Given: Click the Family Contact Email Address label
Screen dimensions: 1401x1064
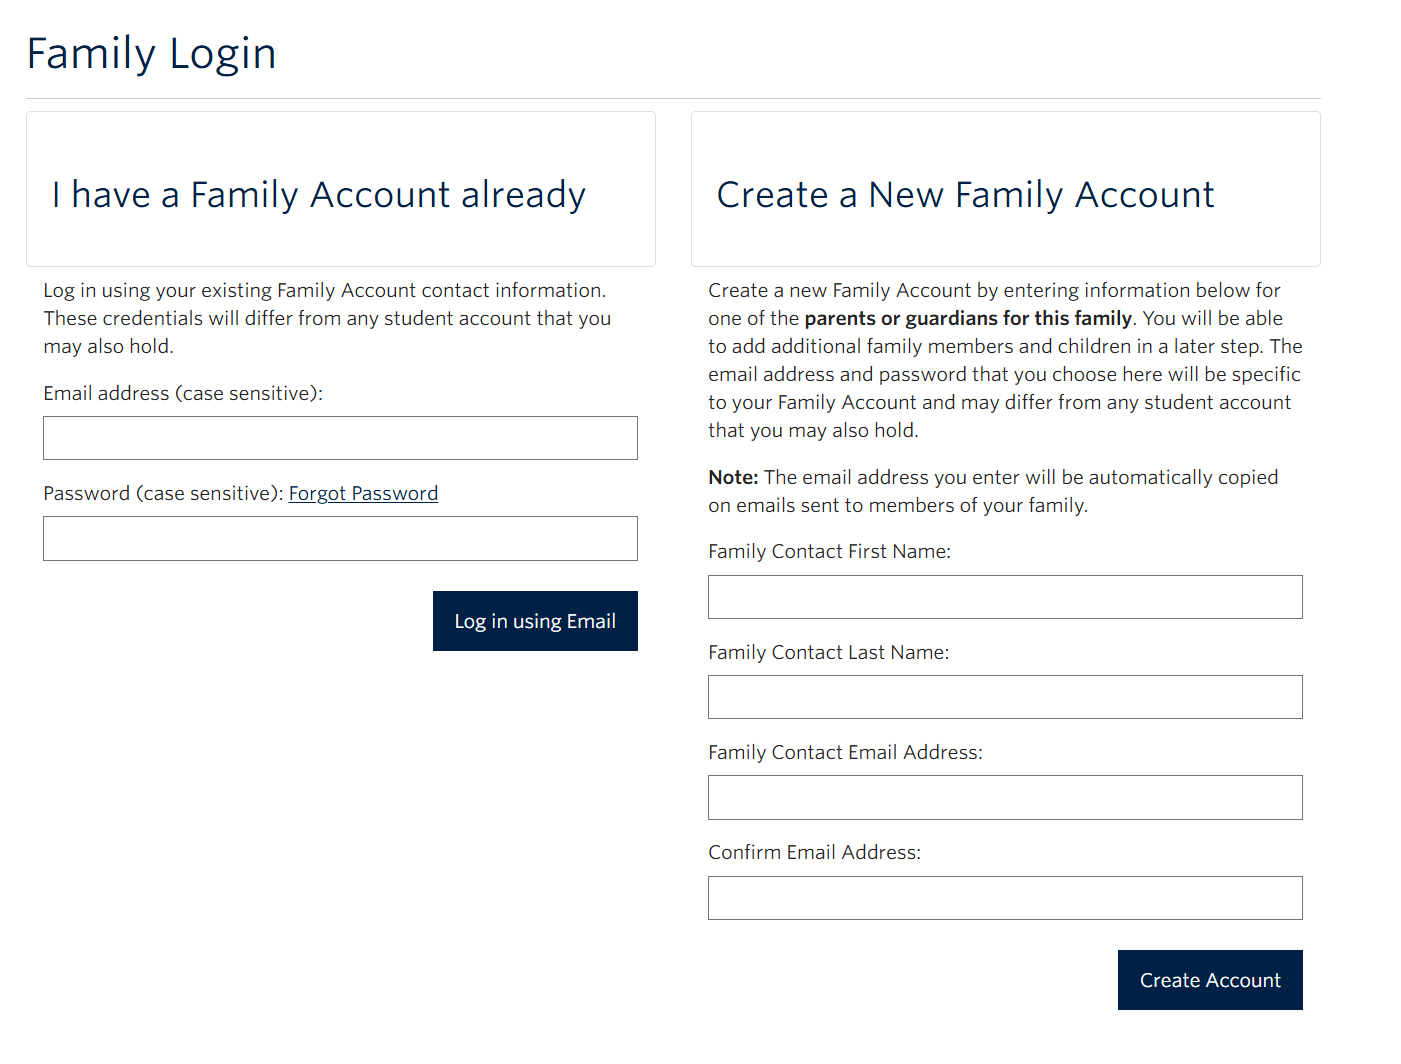Looking at the screenshot, I should [845, 752].
